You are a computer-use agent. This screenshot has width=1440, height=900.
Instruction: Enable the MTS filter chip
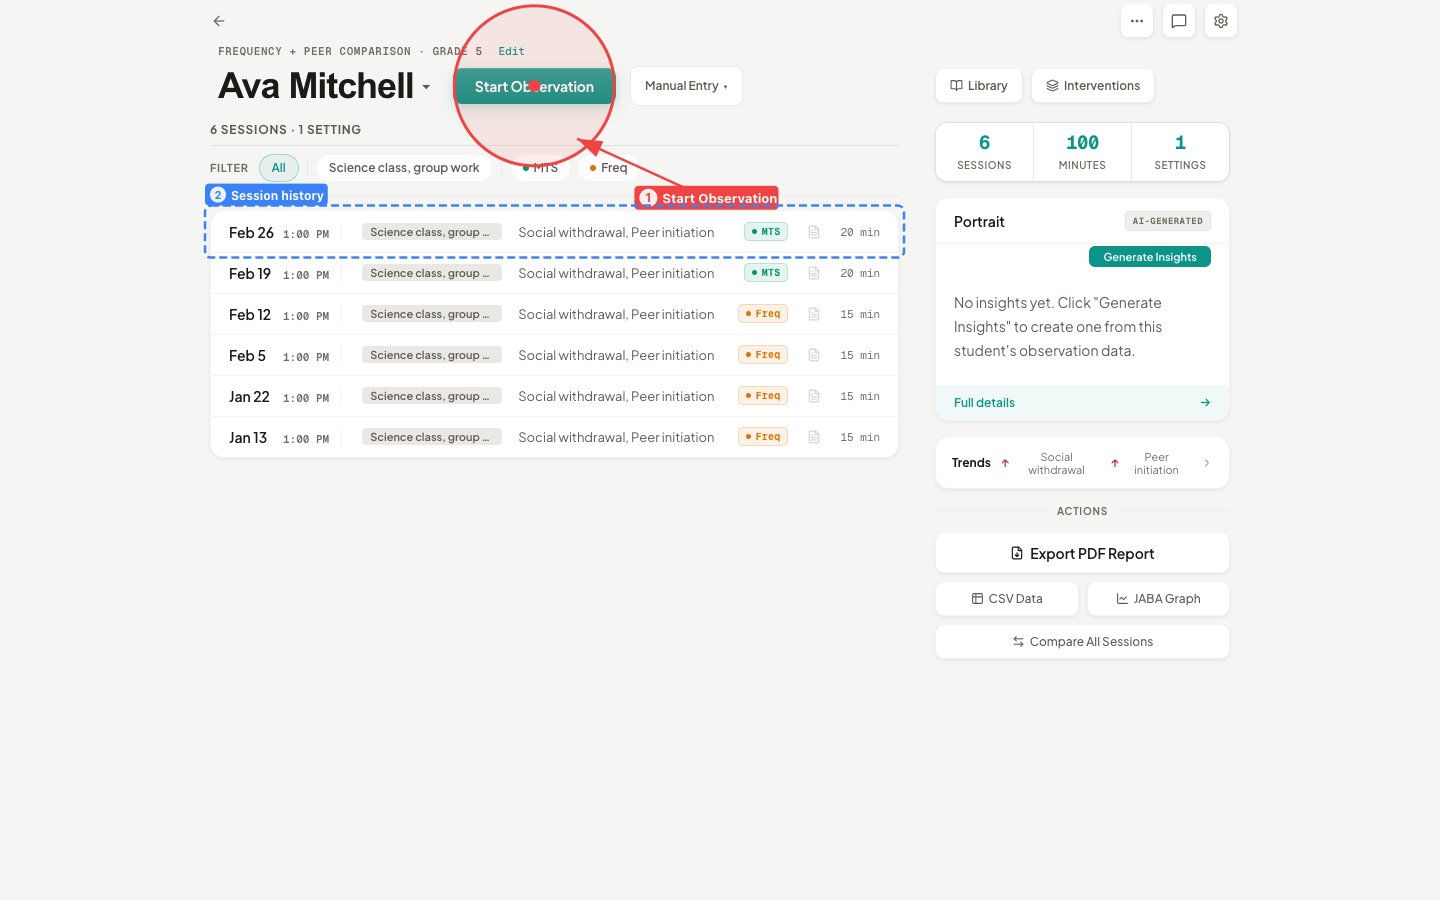tap(539, 168)
